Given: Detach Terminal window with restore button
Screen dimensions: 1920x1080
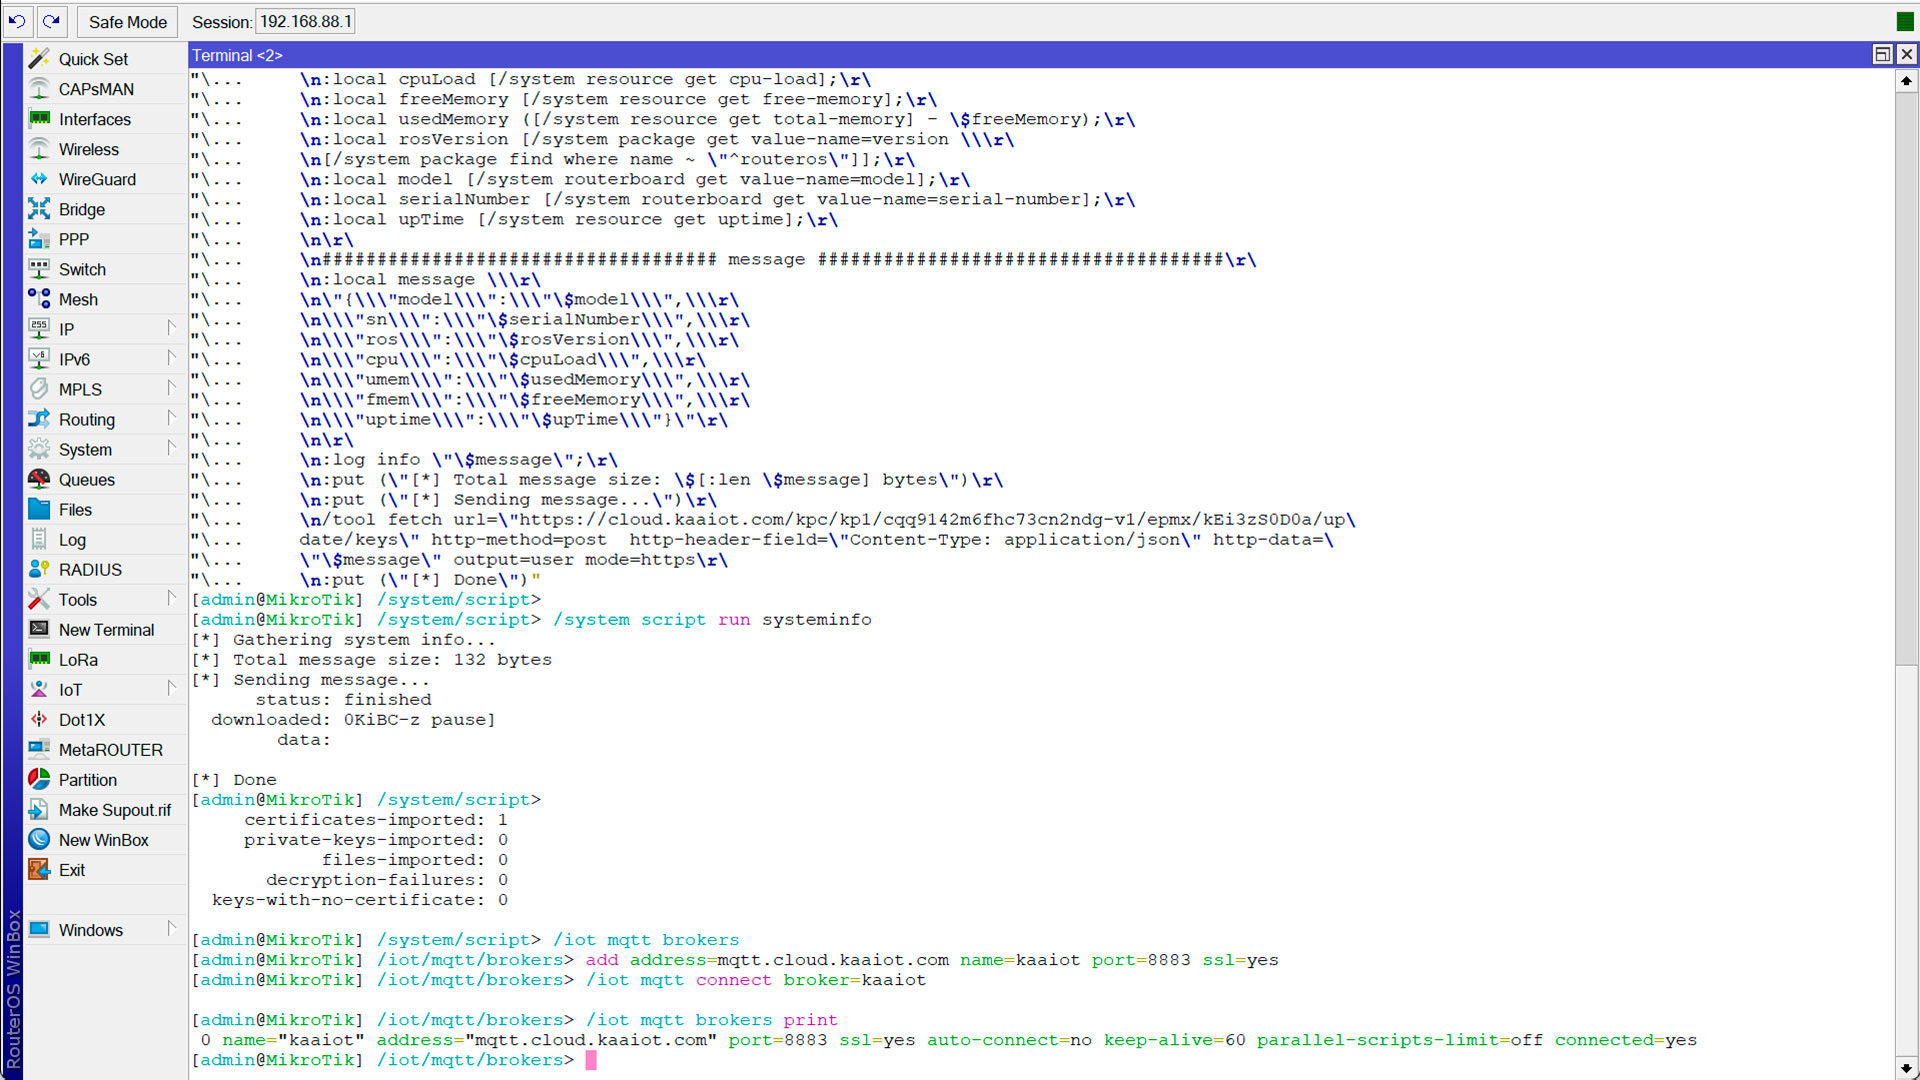Looking at the screenshot, I should [1881, 55].
